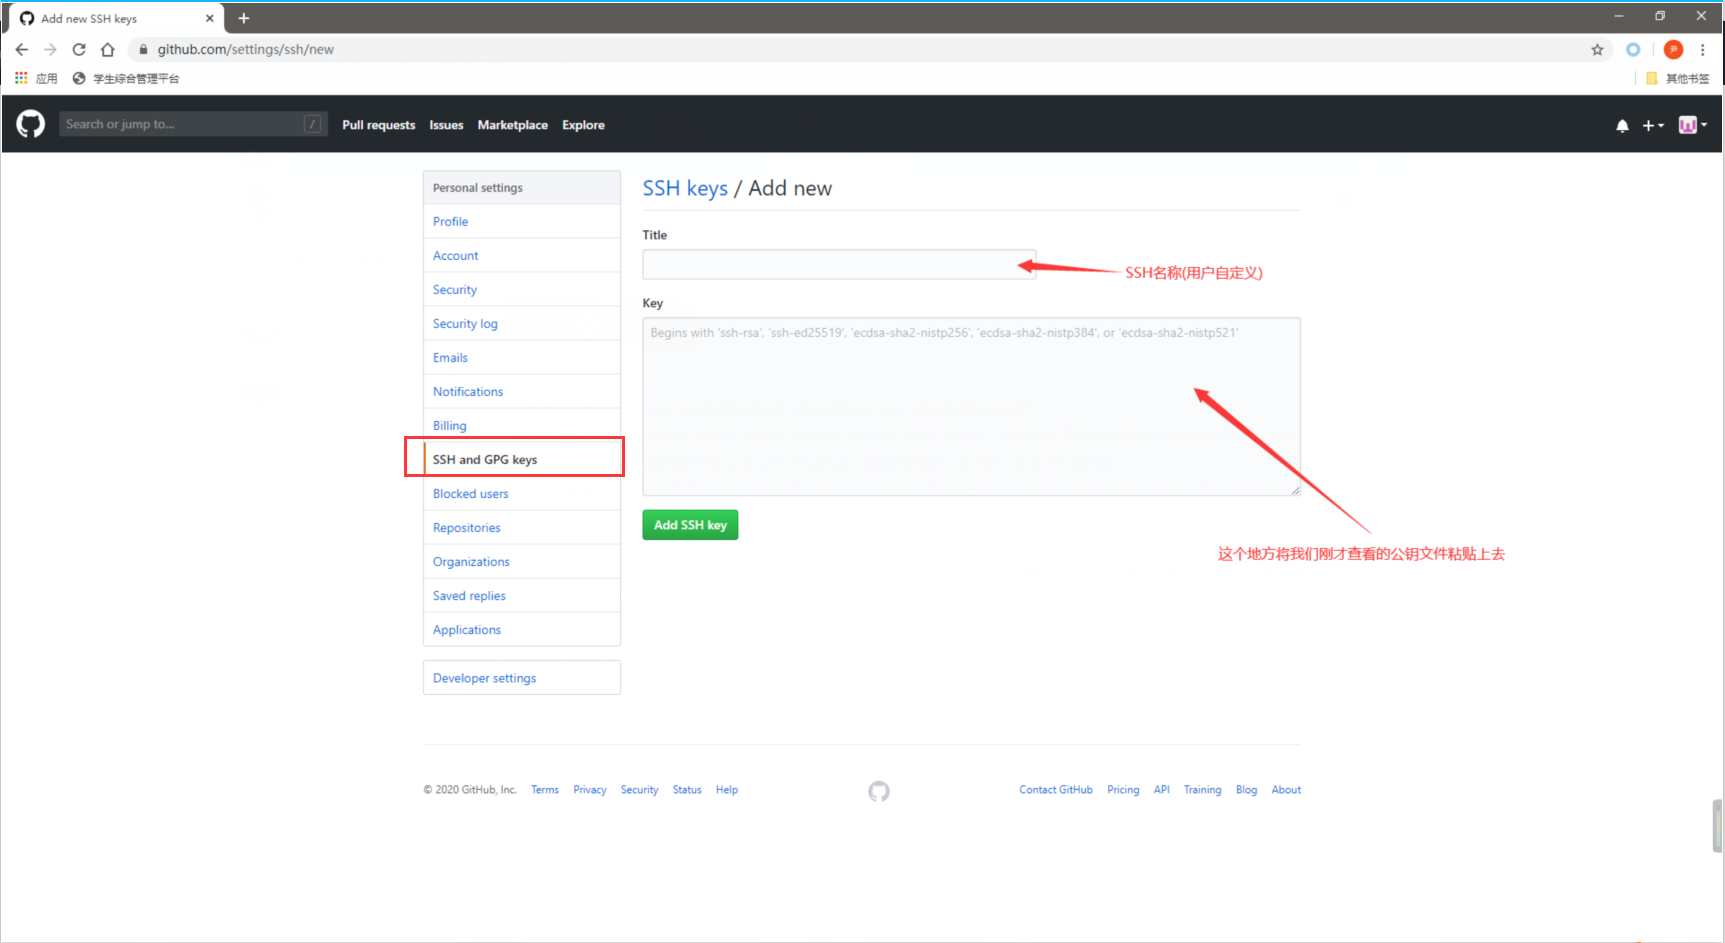Open the Pricing footer link
The width and height of the screenshot is (1725, 943).
[x=1123, y=790]
